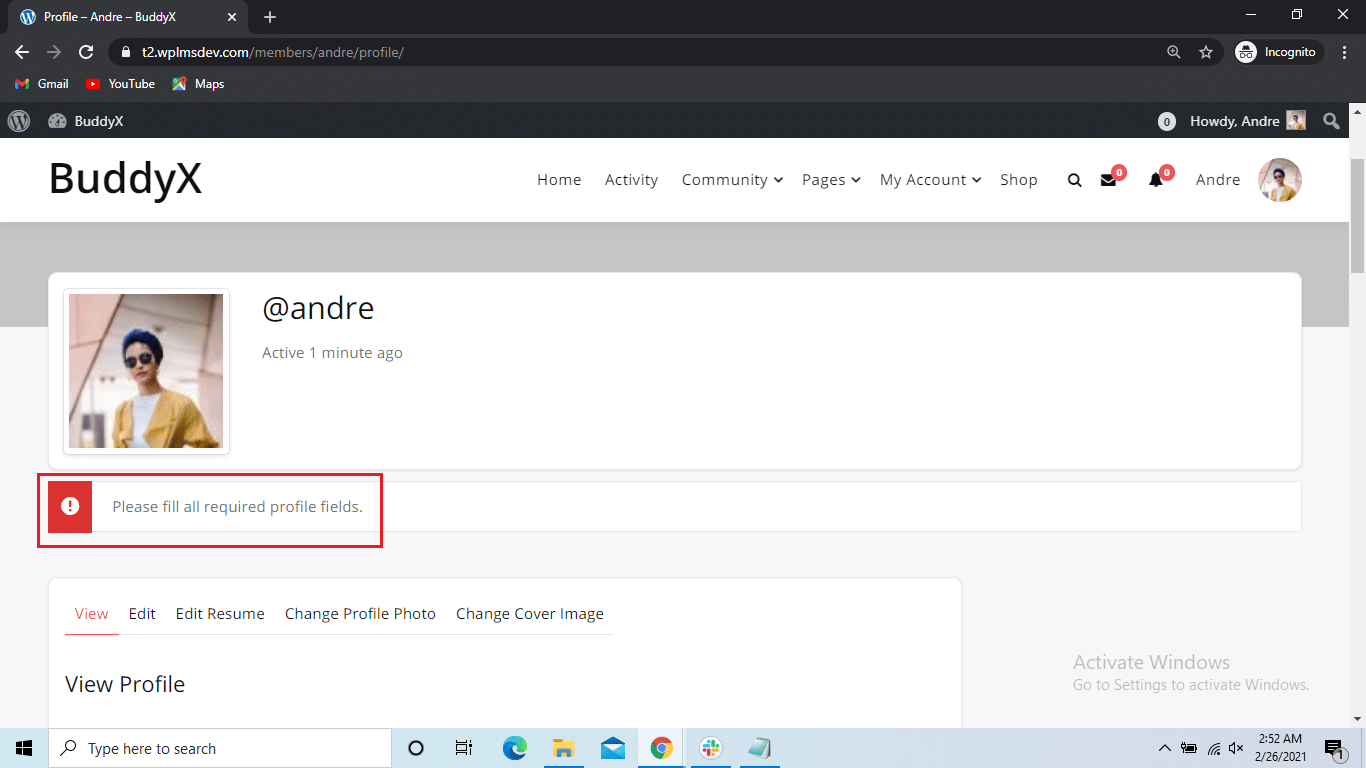This screenshot has width=1366, height=768.
Task: Open the notifications bell in the header
Action: tap(1156, 179)
